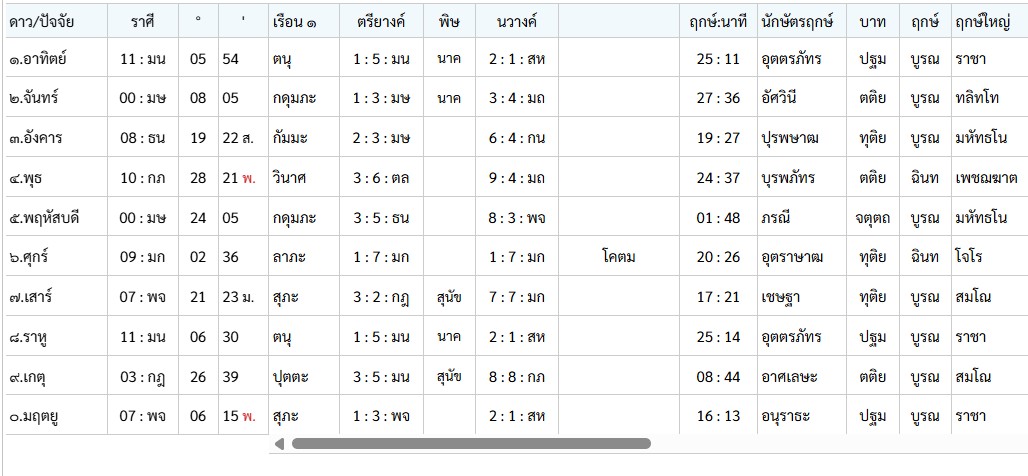Click the ๒.จันทร์ row label

pos(34,98)
